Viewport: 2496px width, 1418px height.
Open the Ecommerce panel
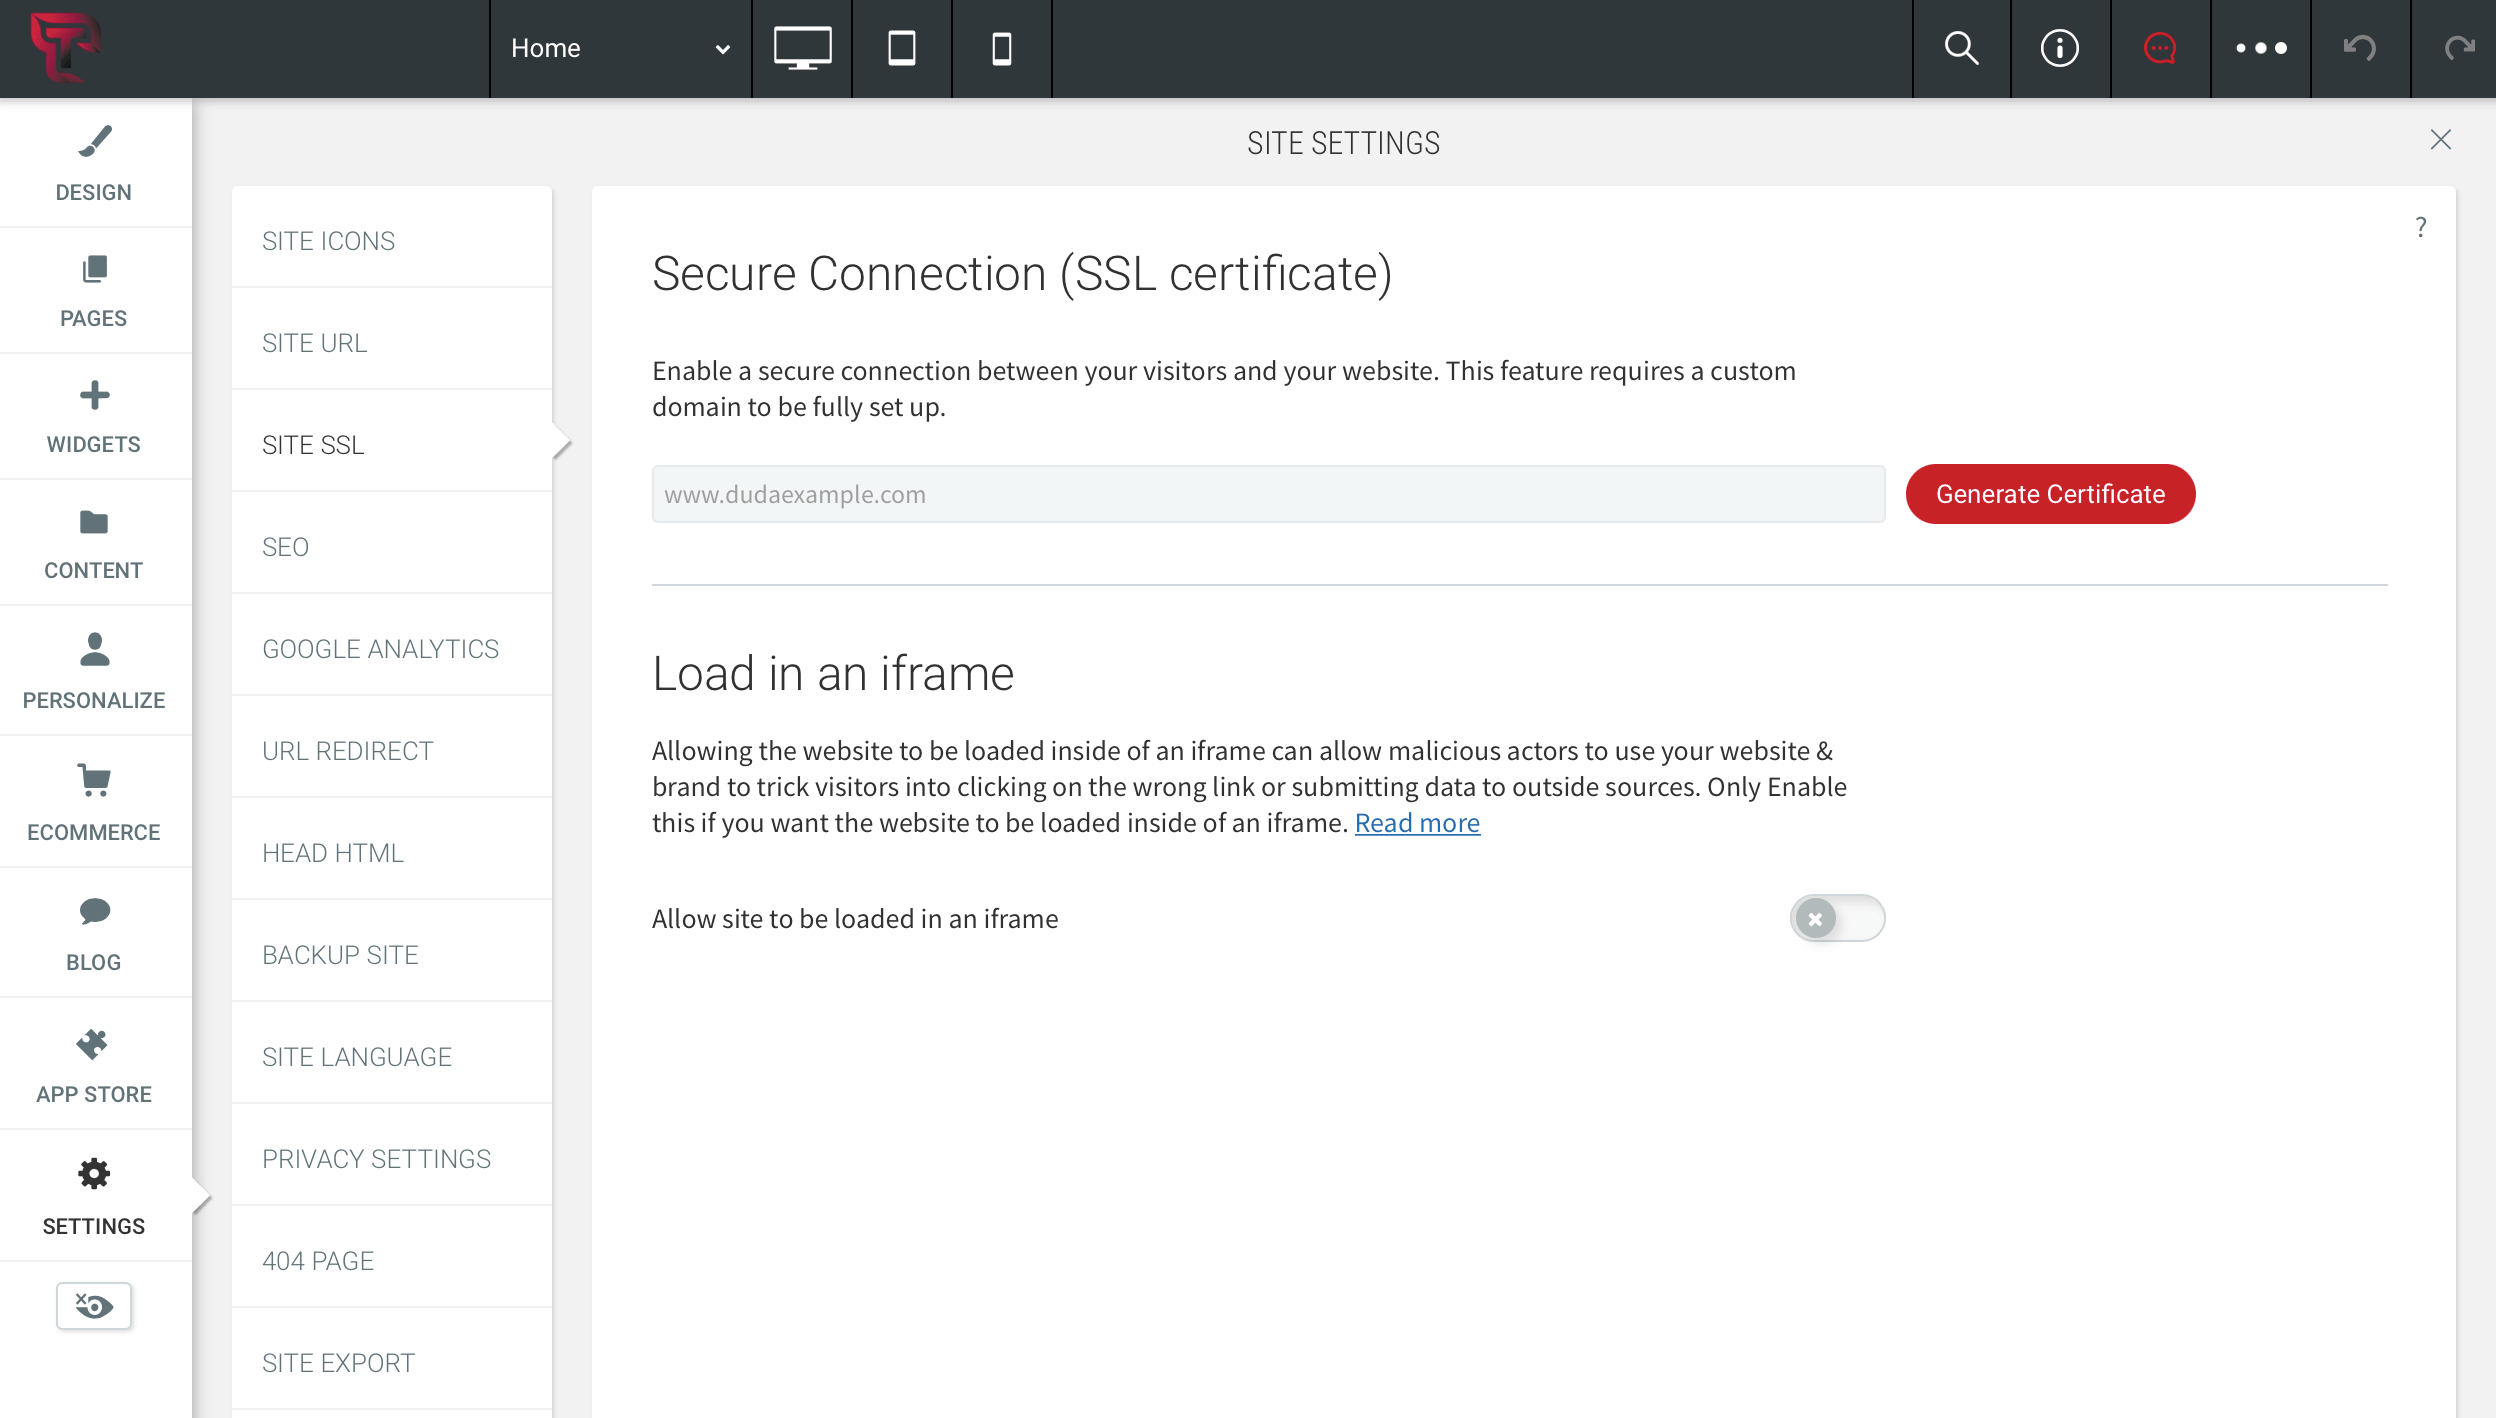tap(93, 802)
